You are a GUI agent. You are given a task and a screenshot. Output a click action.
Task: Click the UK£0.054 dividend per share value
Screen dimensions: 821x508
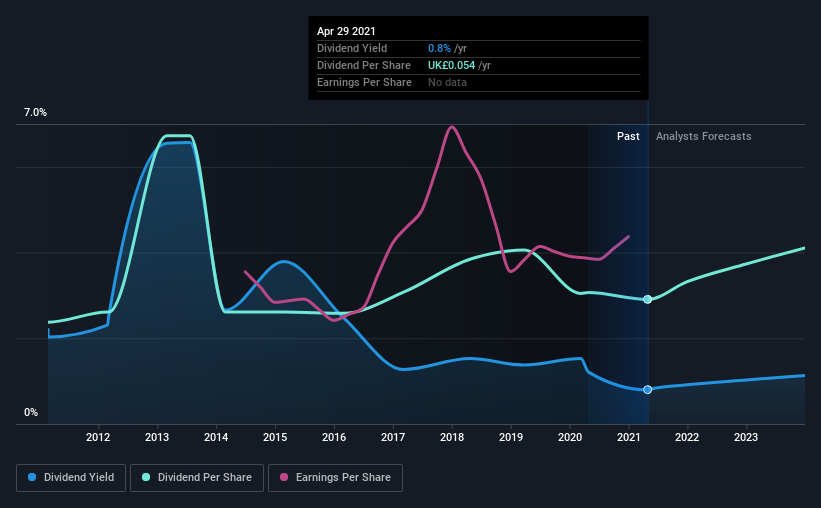(451, 65)
